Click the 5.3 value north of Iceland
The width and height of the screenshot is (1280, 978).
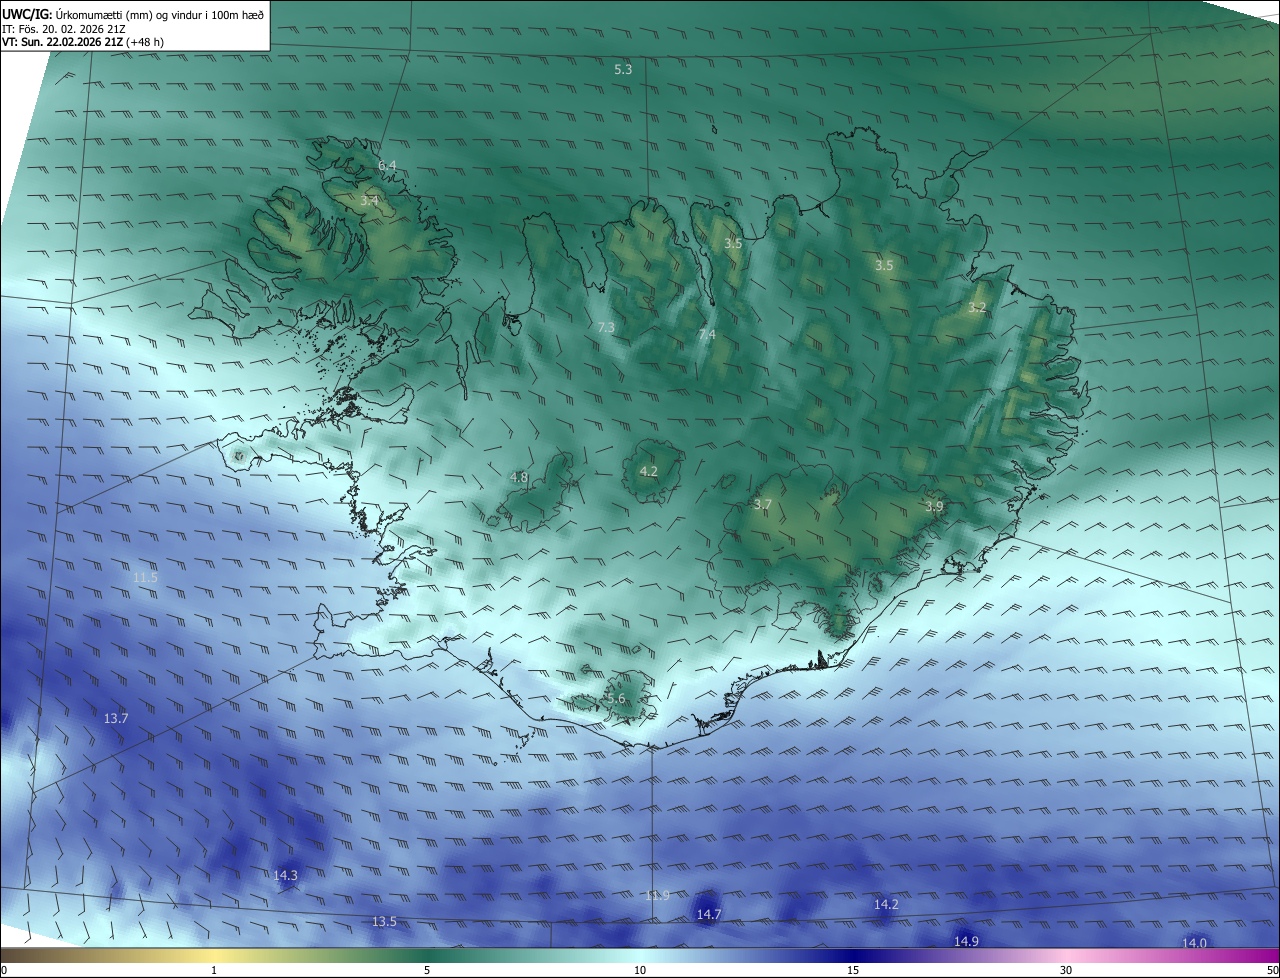[x=623, y=69]
